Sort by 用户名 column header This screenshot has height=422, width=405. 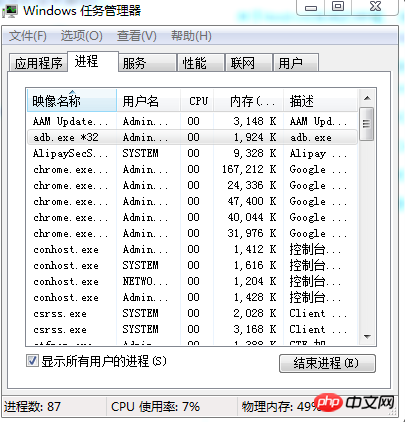pyautogui.click(x=149, y=100)
